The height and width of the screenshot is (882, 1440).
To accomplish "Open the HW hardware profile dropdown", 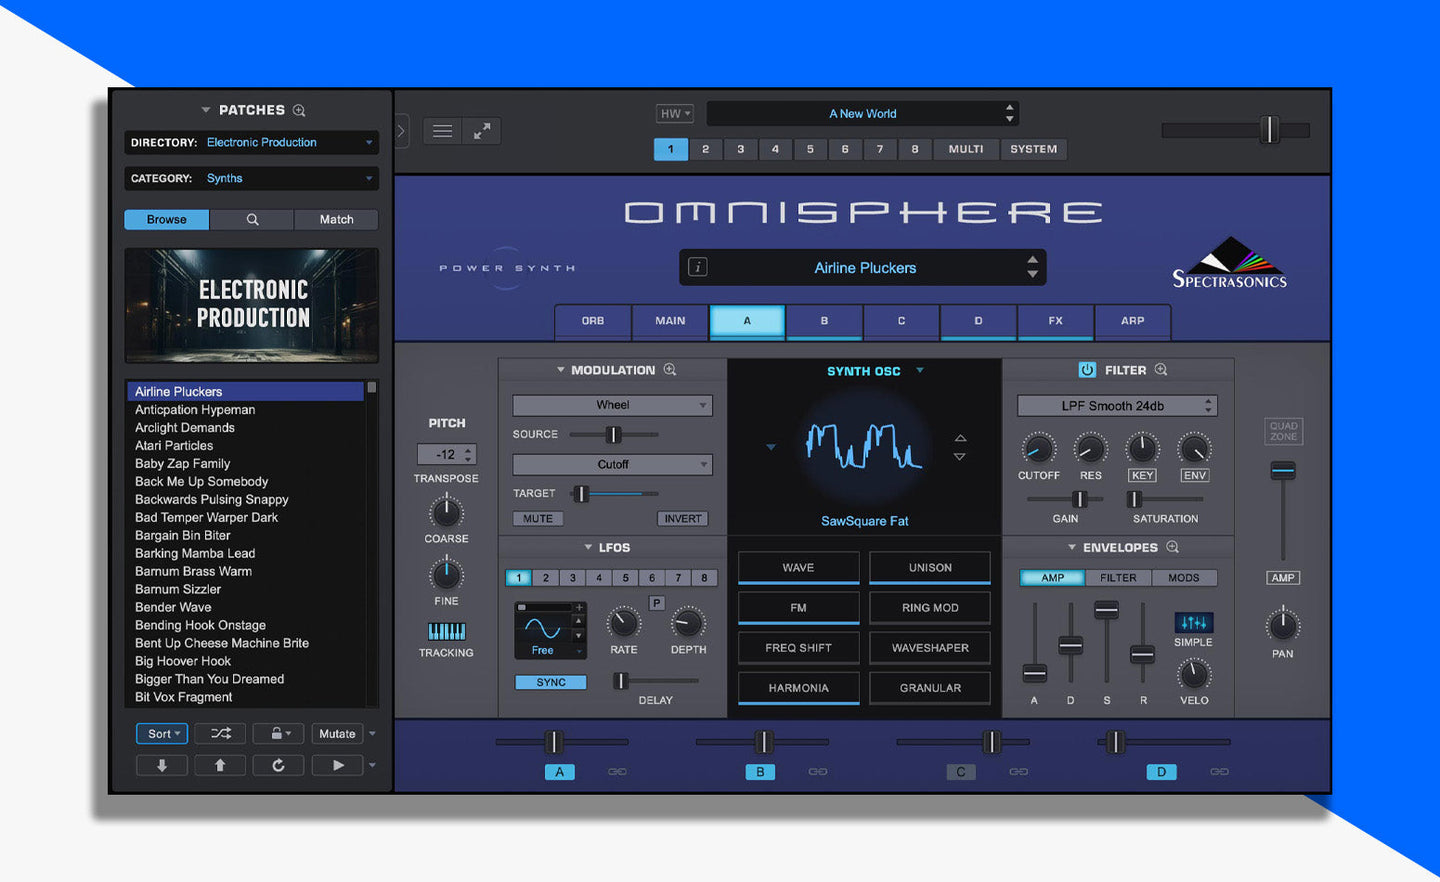I will [675, 114].
